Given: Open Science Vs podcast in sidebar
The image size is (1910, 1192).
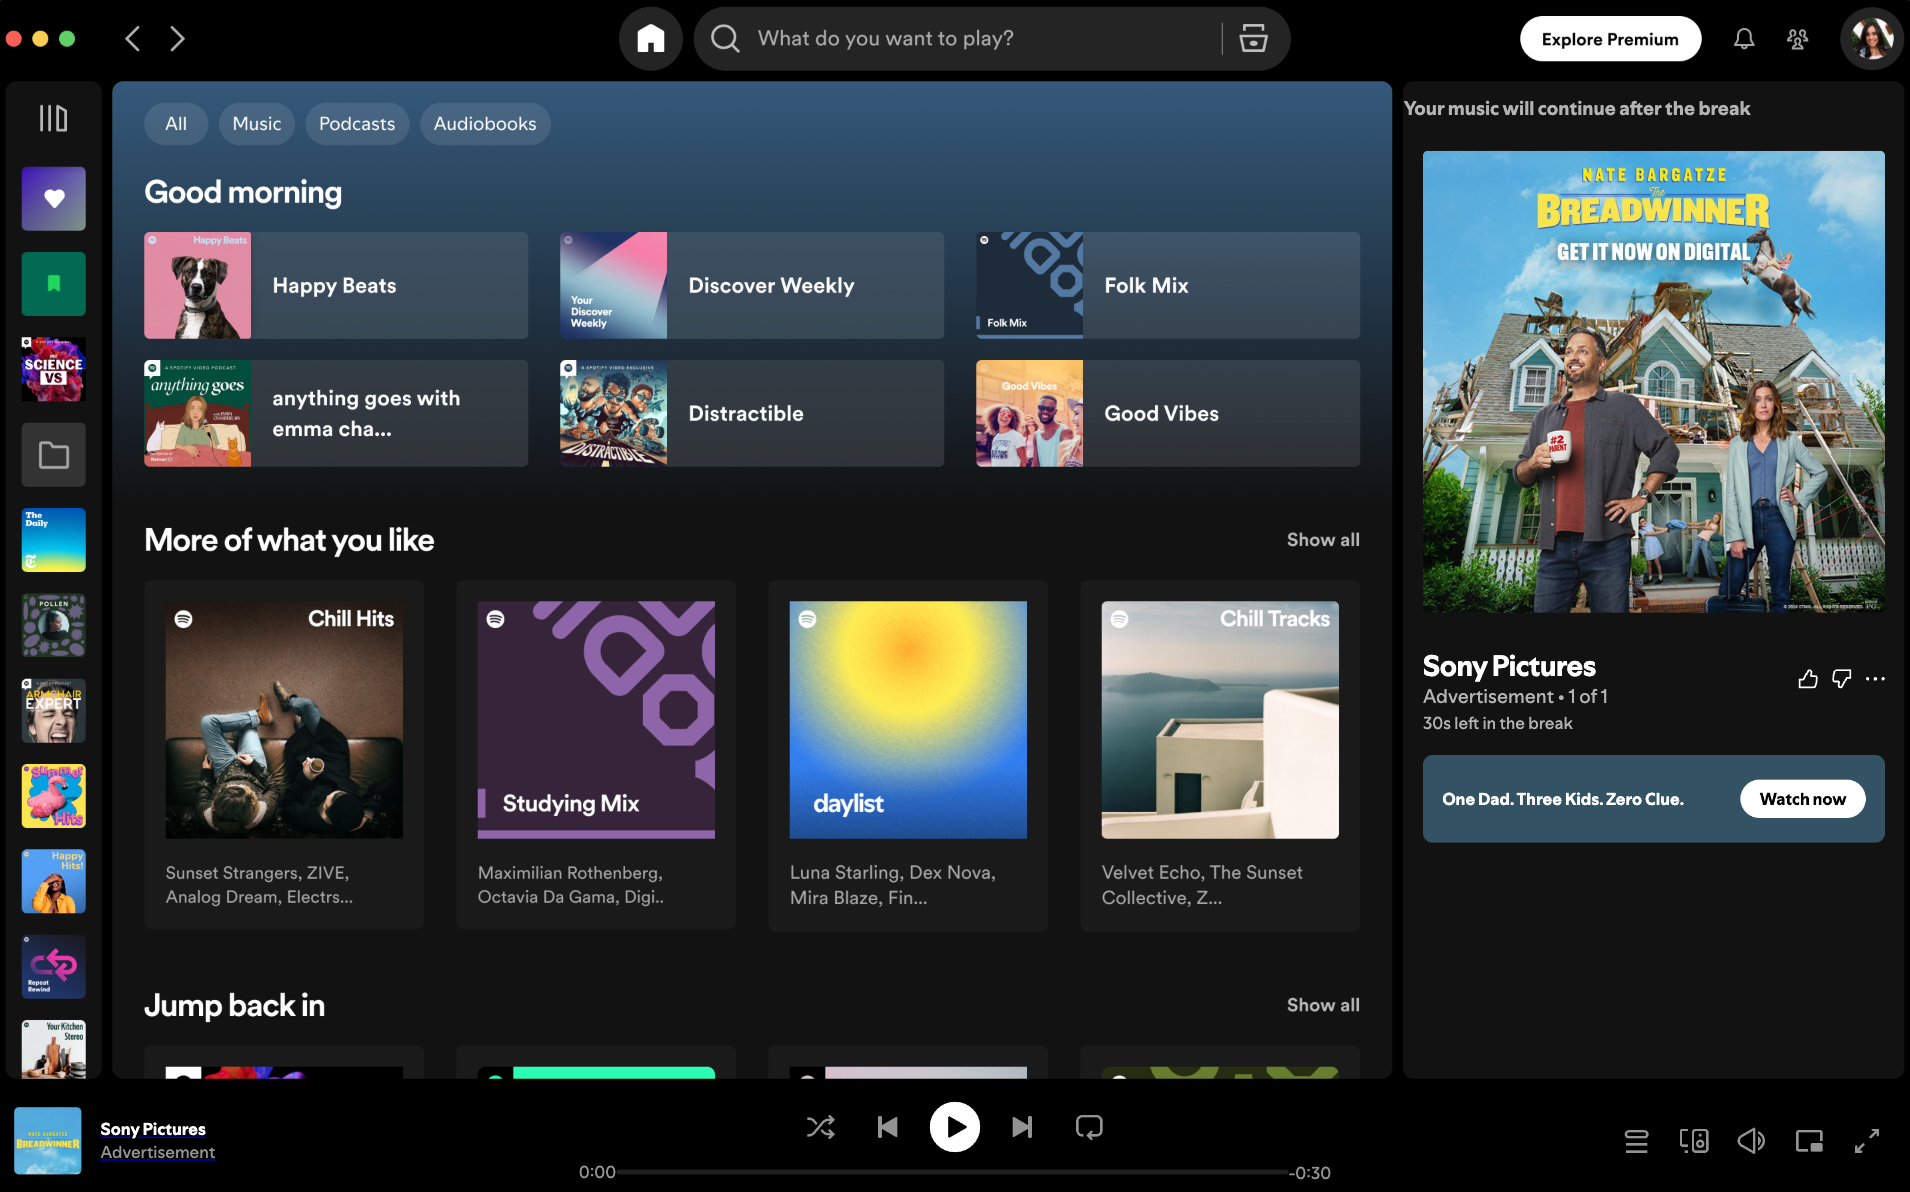Looking at the screenshot, I should 54,369.
